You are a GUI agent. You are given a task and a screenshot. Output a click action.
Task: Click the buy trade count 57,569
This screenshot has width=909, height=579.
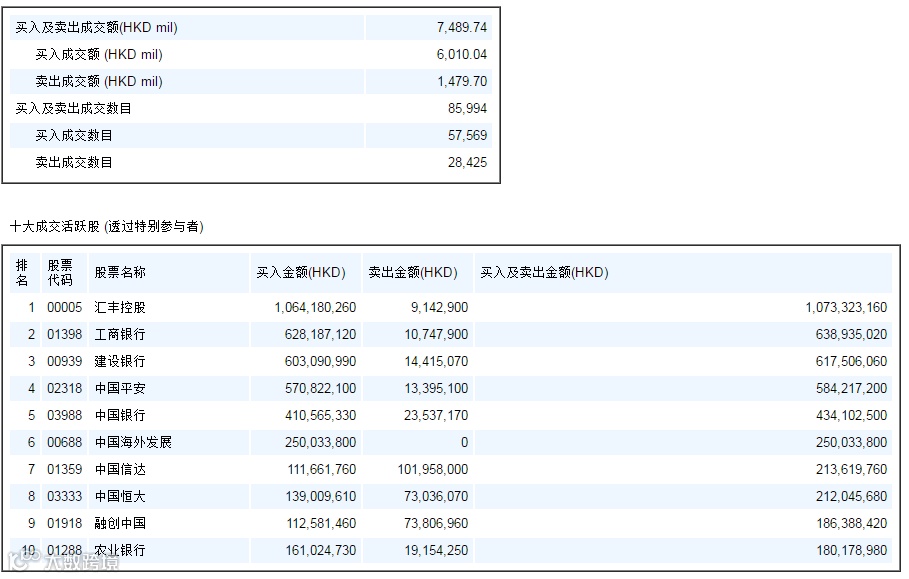467,136
